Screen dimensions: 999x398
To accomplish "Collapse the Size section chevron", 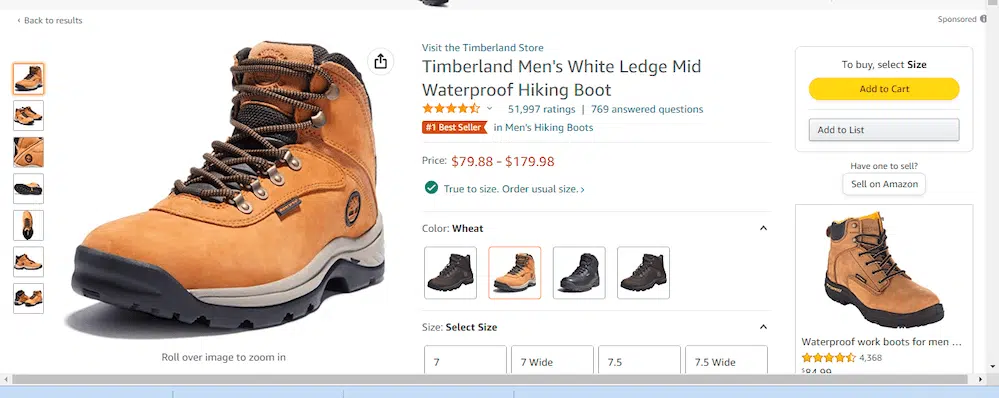I will (x=763, y=327).
